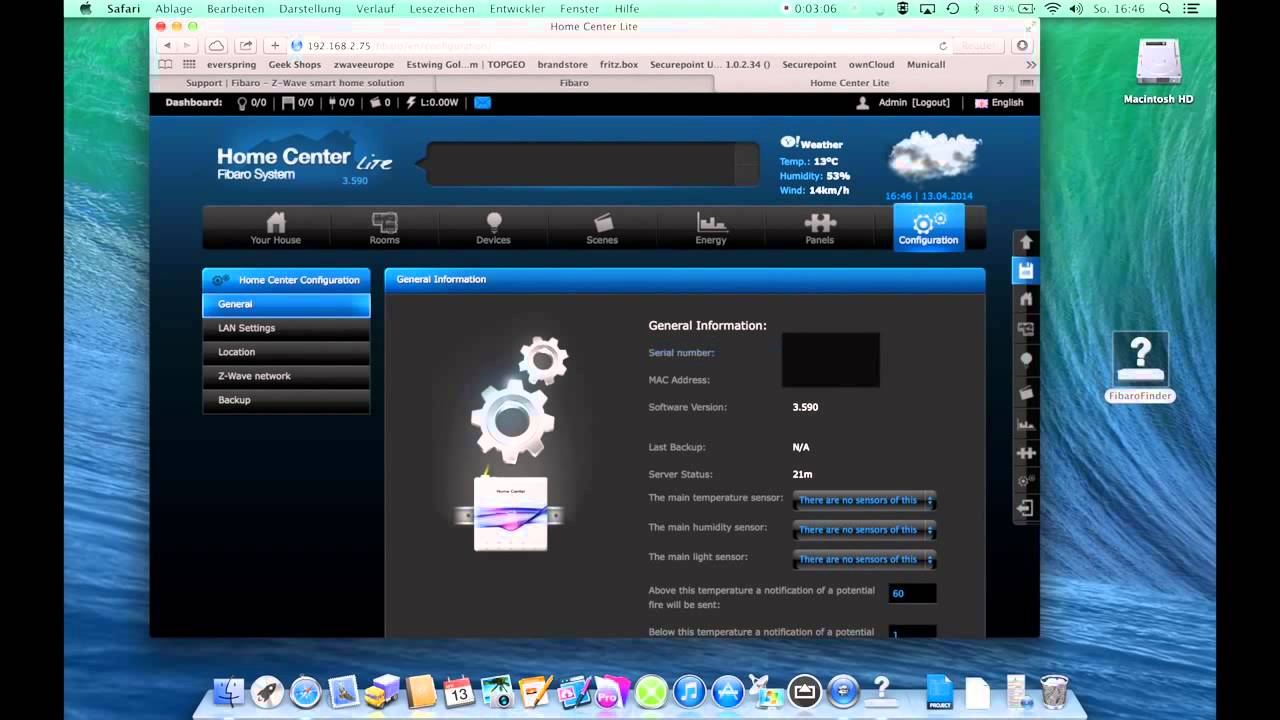The width and height of the screenshot is (1280, 720).
Task: Click Safari's share button
Action: pyautogui.click(x=245, y=45)
